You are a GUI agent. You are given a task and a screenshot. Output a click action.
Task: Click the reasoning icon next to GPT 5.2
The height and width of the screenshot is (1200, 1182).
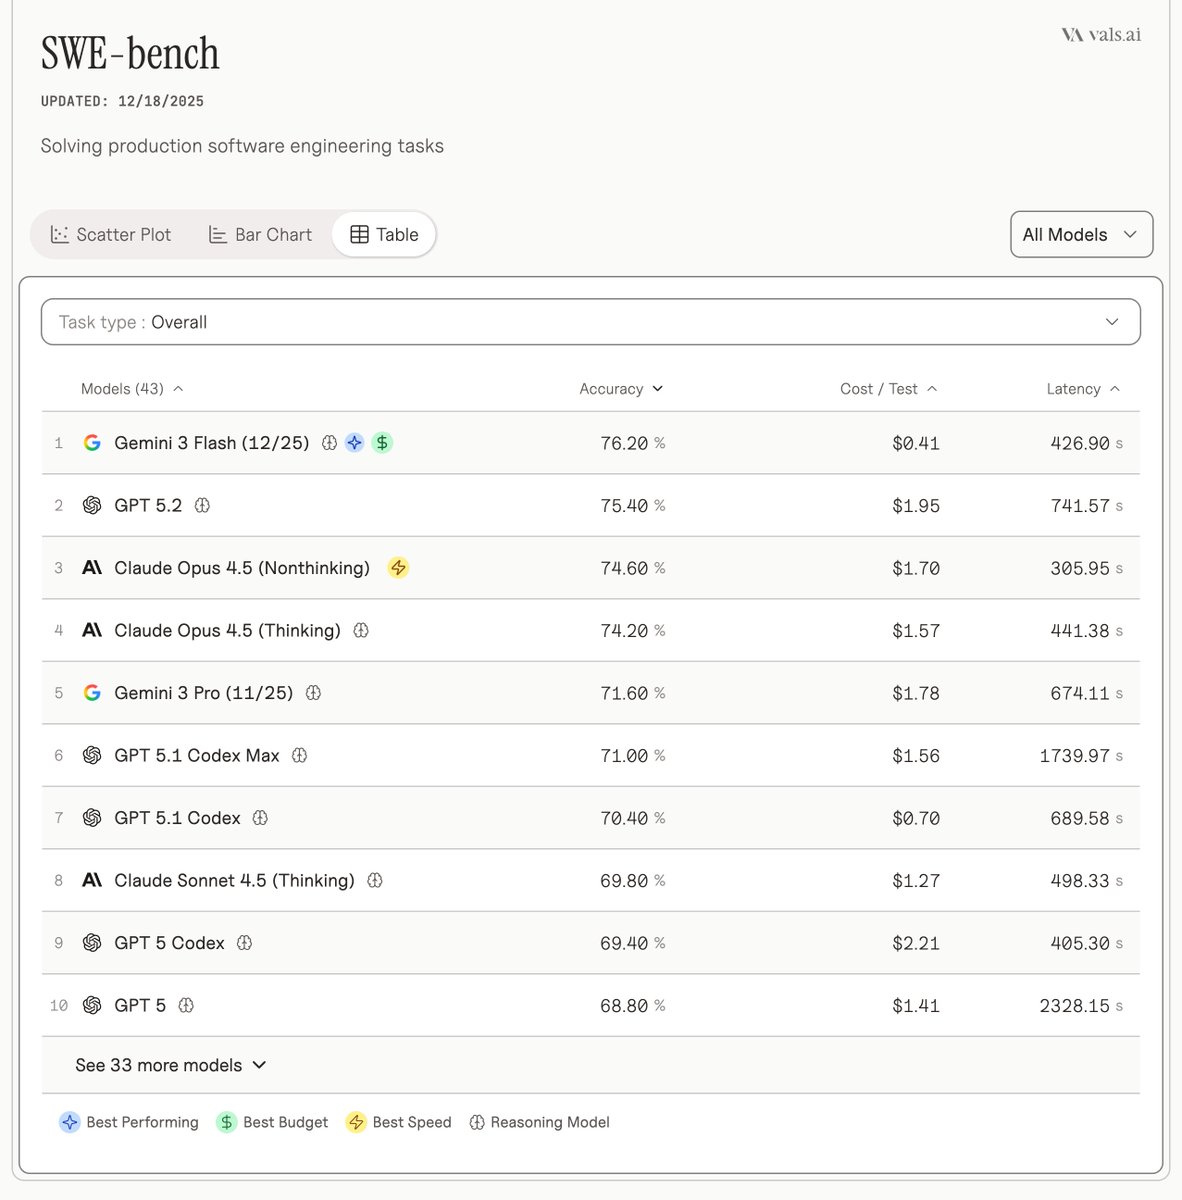tap(202, 506)
